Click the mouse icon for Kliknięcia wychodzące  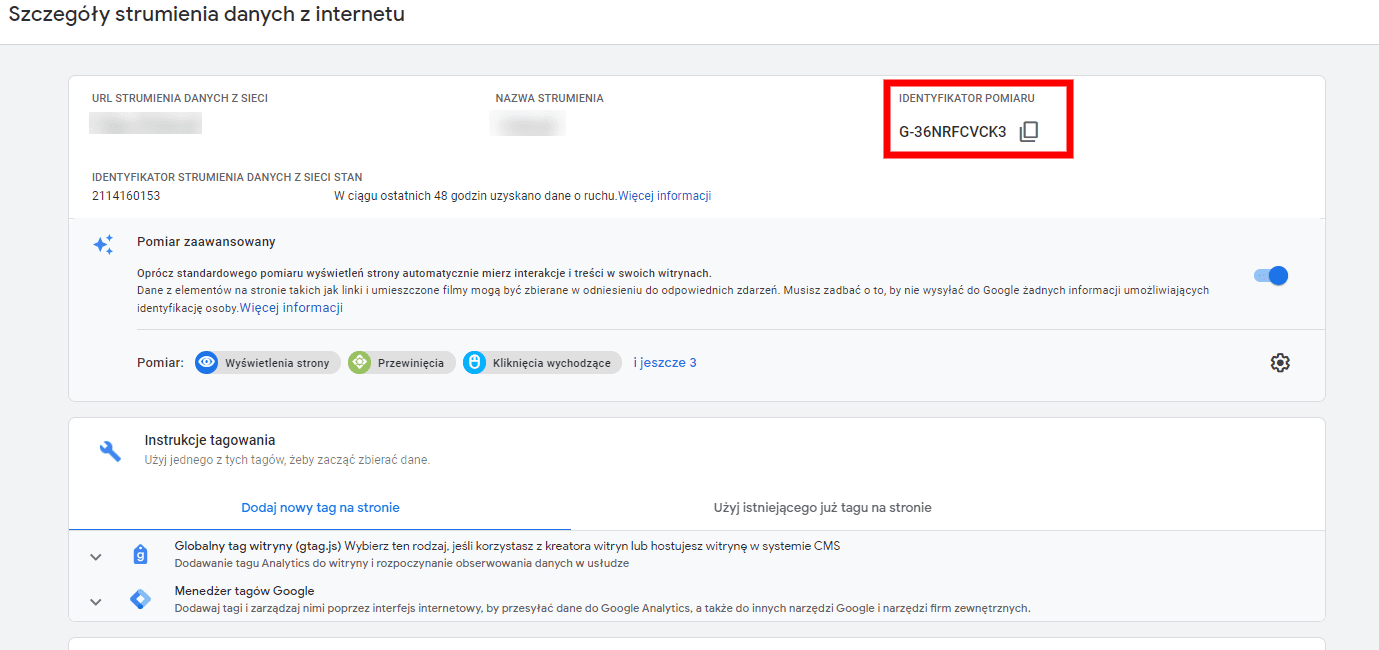(474, 363)
